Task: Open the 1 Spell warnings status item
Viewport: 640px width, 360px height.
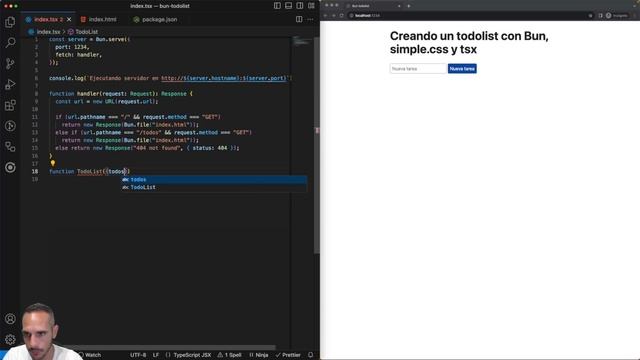Action: (x=229, y=355)
